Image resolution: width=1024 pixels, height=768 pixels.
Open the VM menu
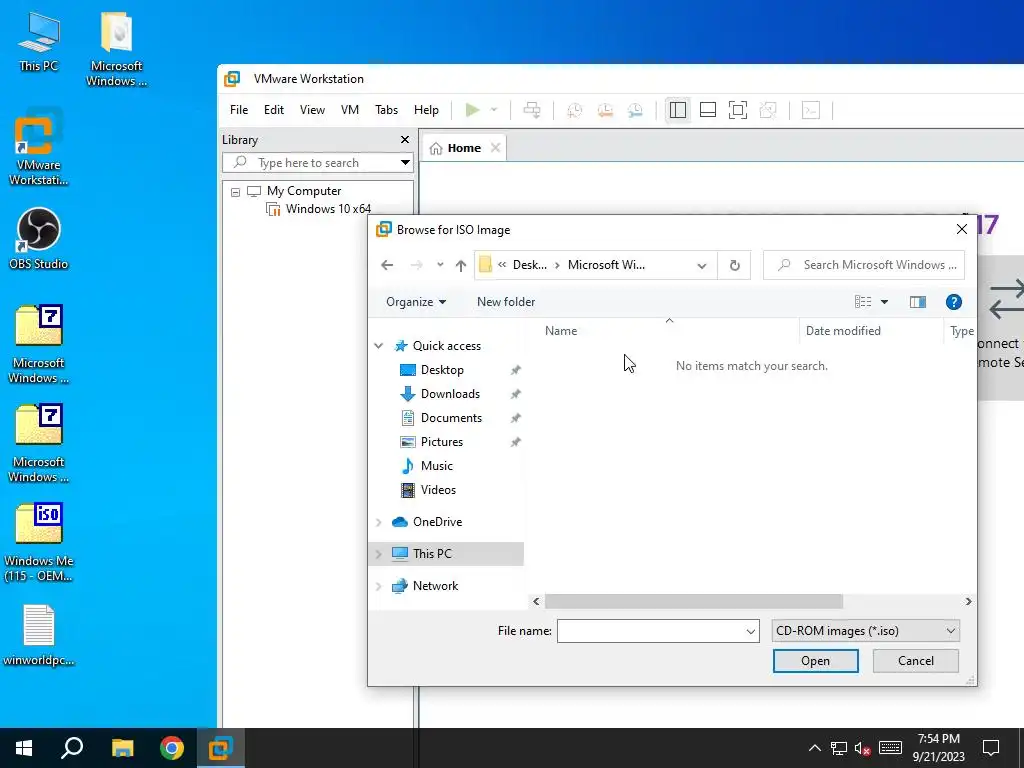[350, 110]
